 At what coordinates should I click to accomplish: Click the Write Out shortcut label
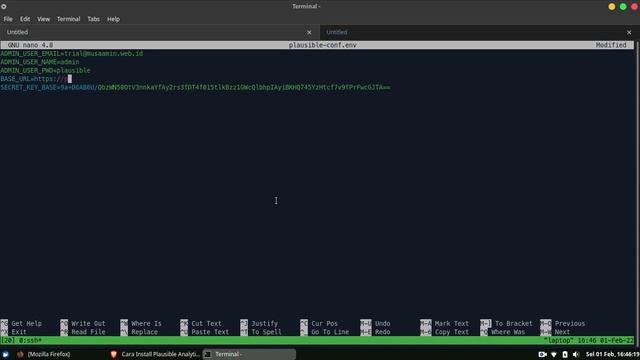(88, 323)
